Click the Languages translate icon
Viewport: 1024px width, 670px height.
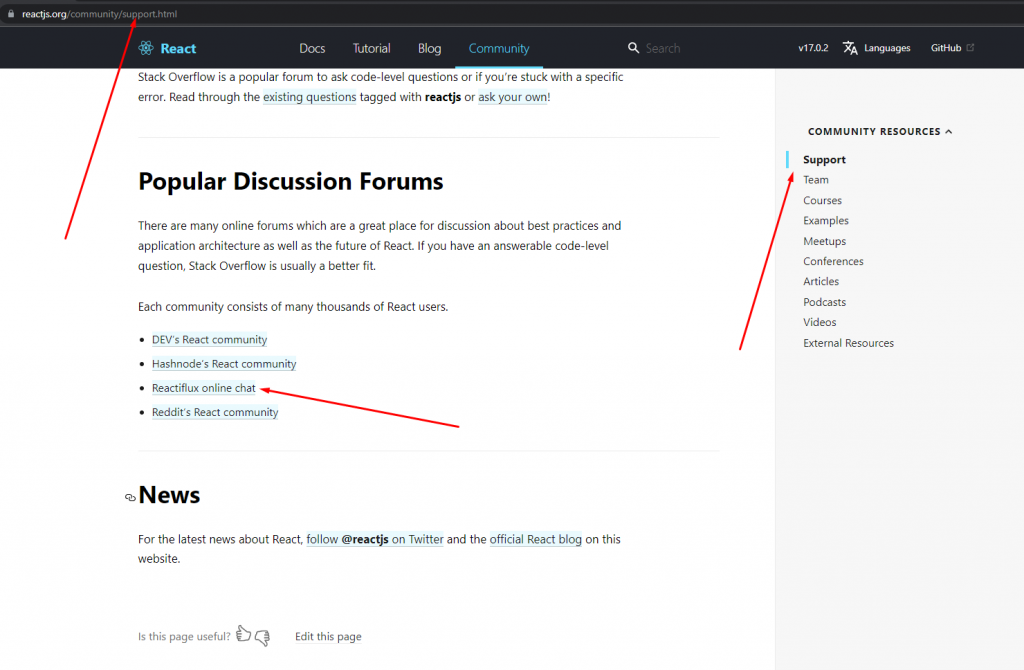(850, 48)
